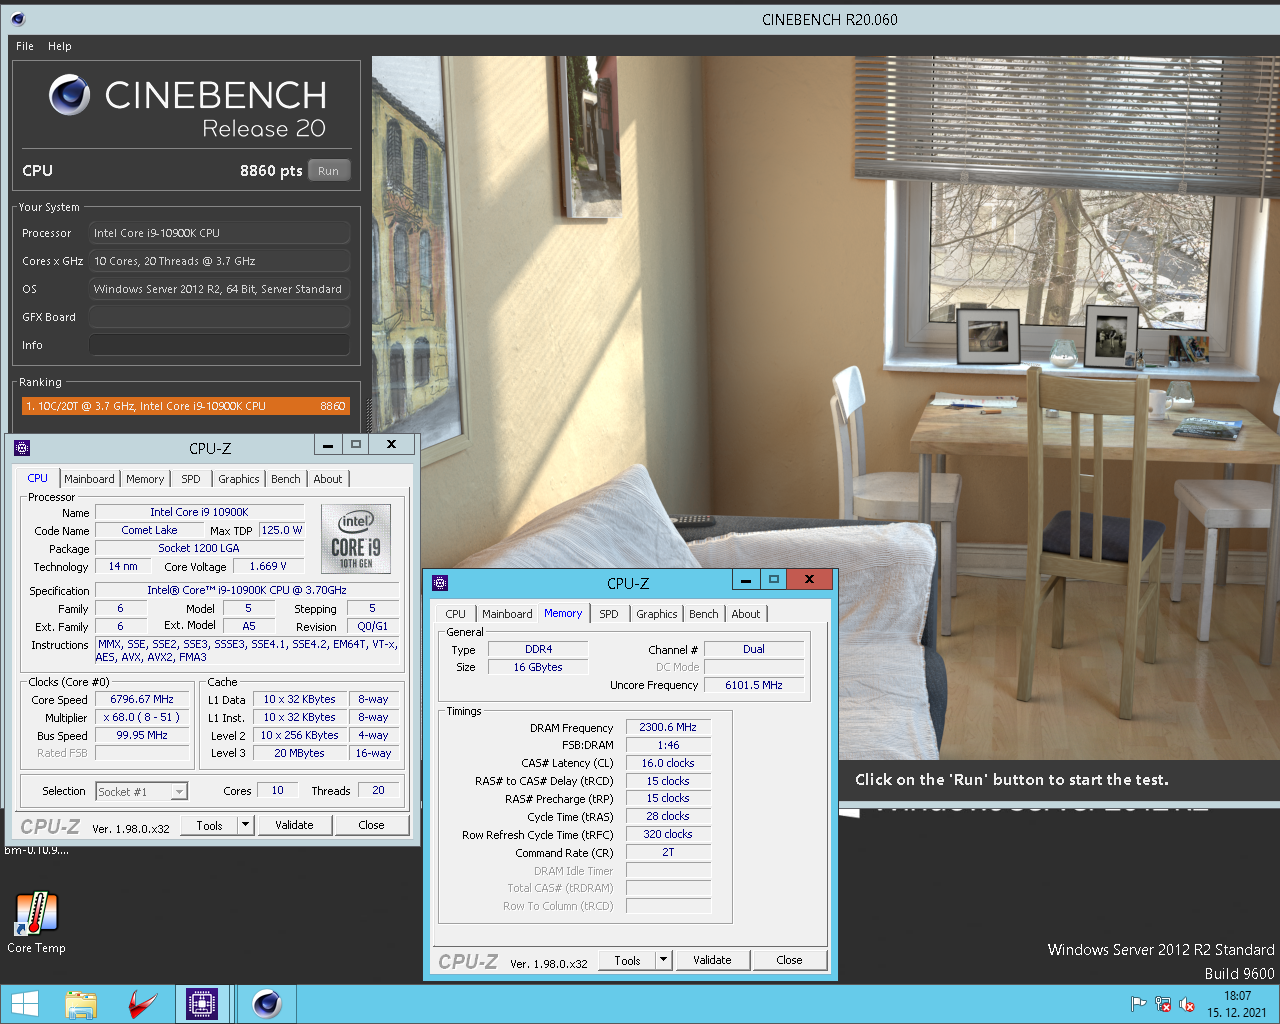1280x1024 pixels.
Task: Click the Bus Speed value 99.95 MHz
Action: coord(142,735)
